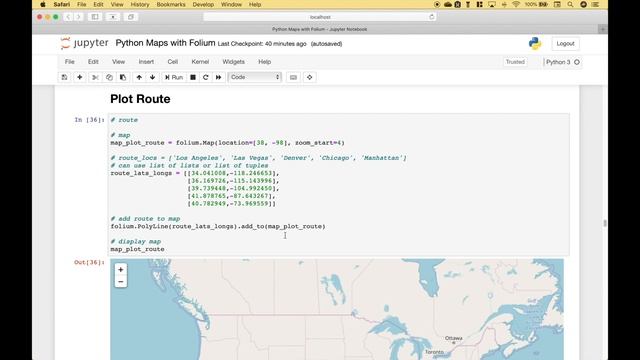Click the Logout button
The height and width of the screenshot is (360, 640).
(565, 44)
